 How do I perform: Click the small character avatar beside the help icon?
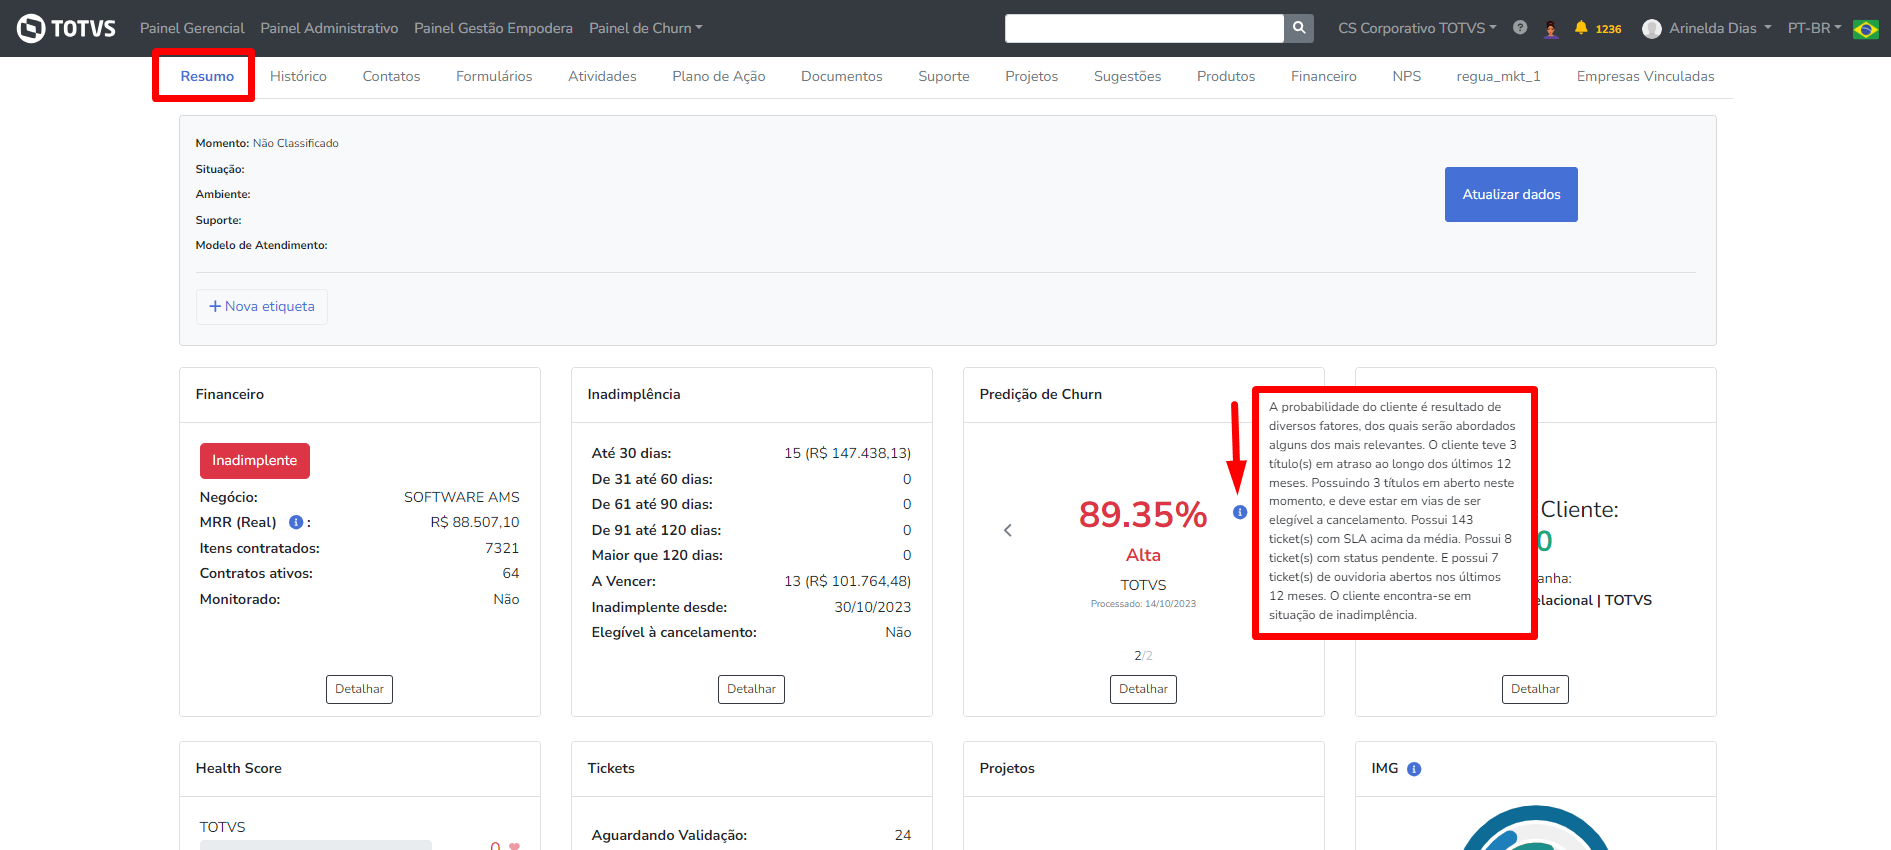coord(1551,28)
